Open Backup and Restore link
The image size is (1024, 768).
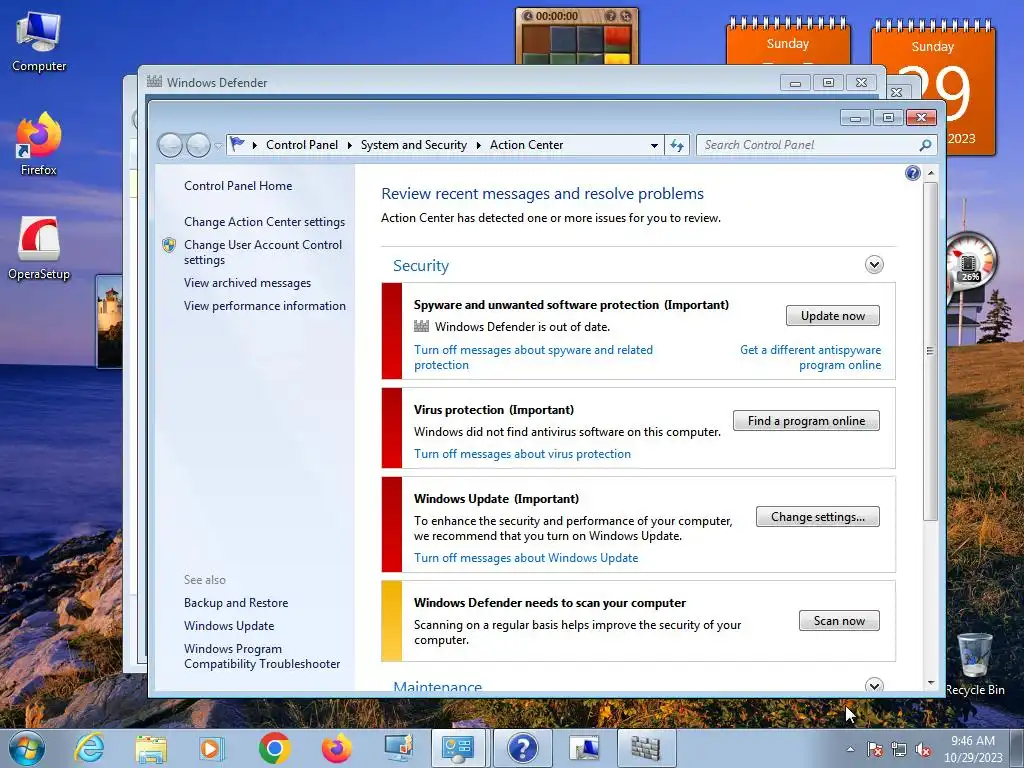[236, 603]
